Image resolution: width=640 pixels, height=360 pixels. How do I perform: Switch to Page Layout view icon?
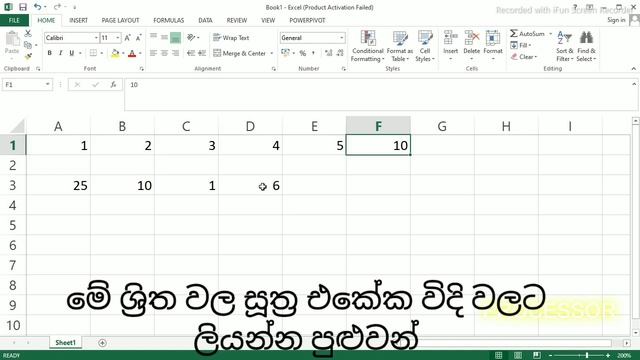pyautogui.click(x=518, y=355)
